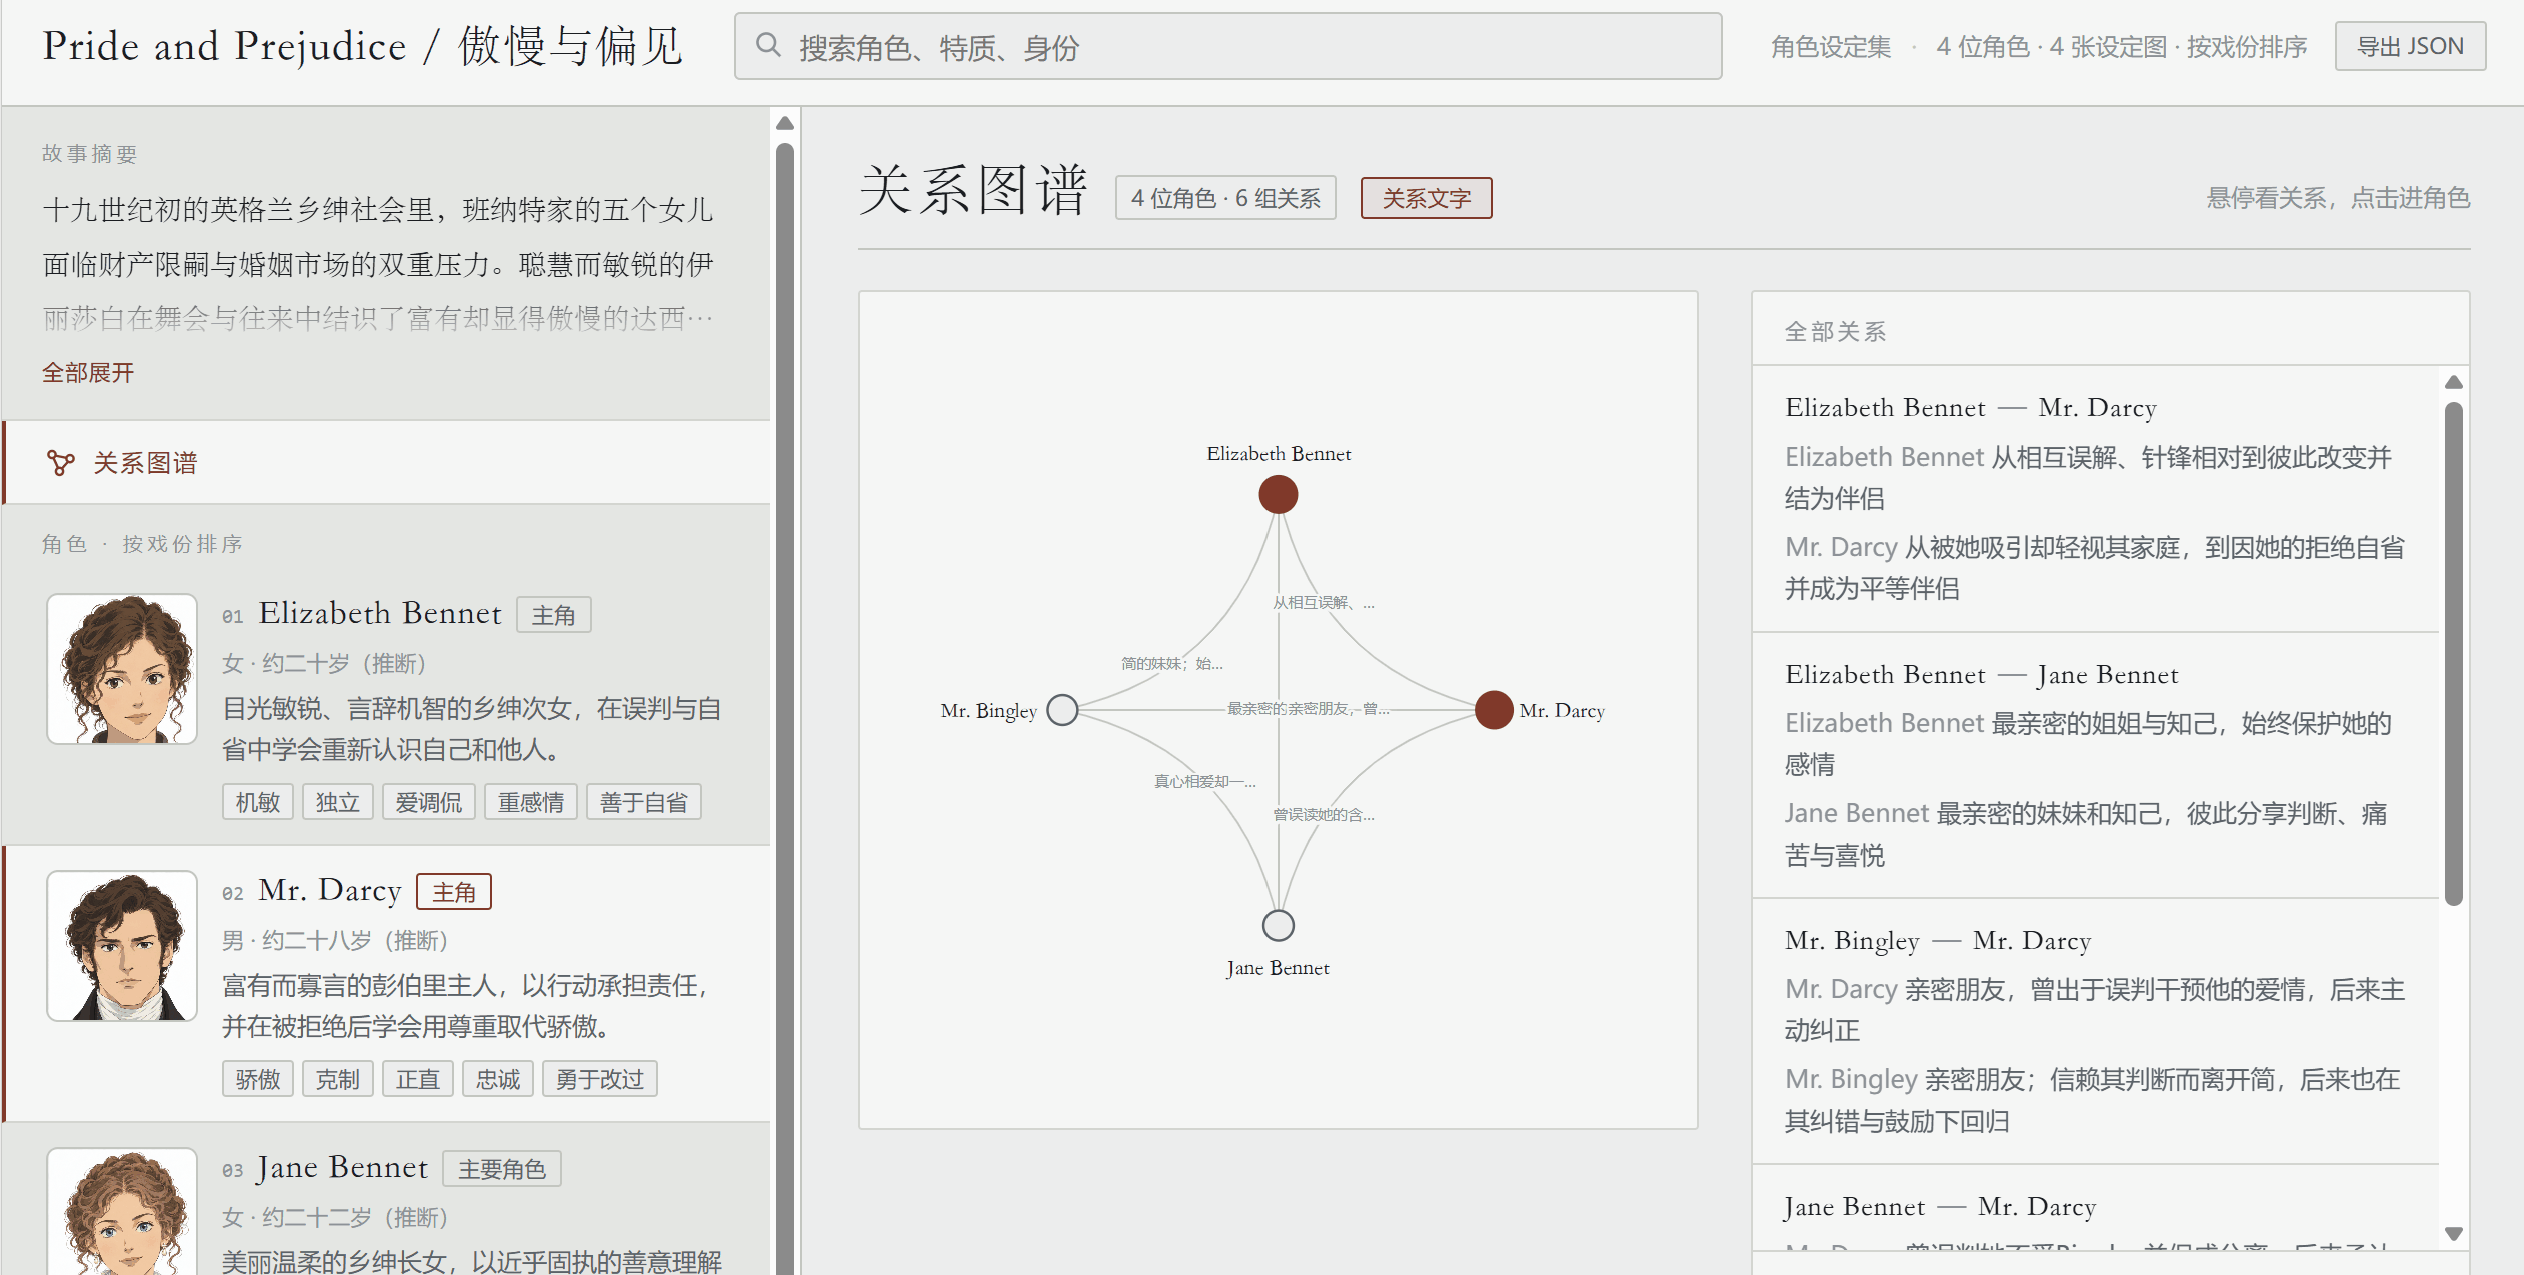Export data with 导出 JSON button
2524x1275 pixels.
tap(2410, 46)
